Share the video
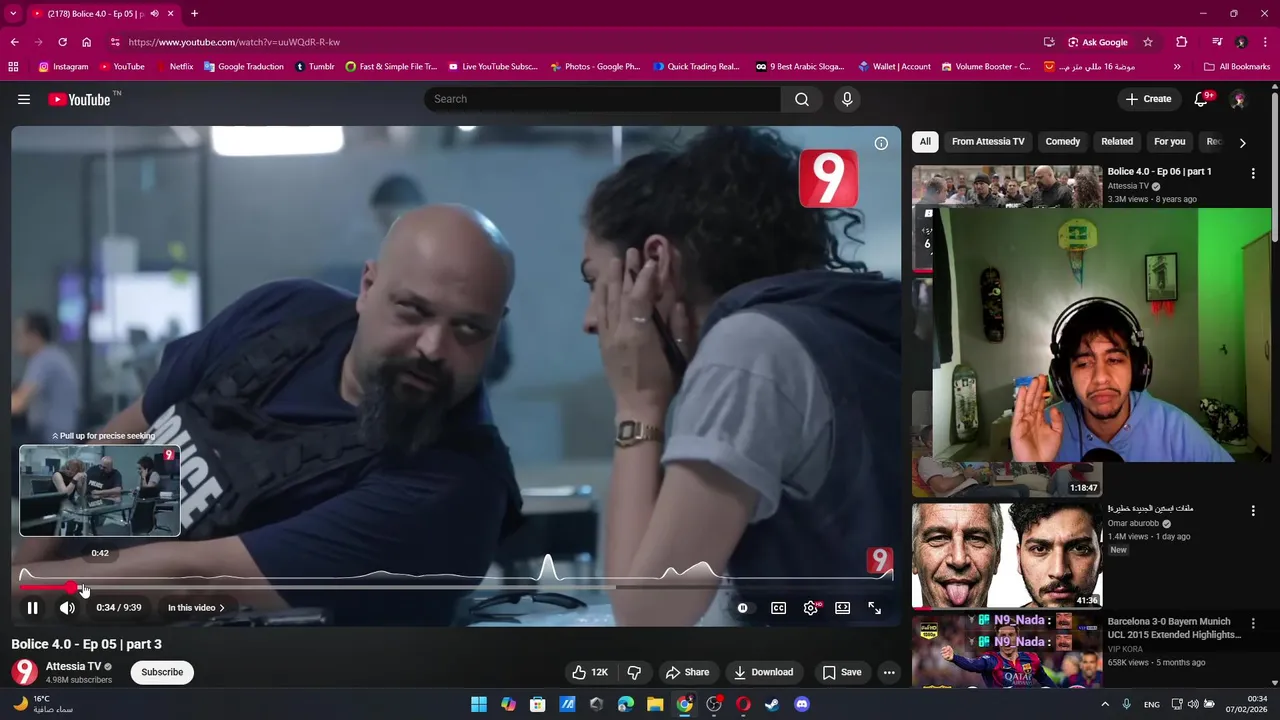 click(x=688, y=672)
